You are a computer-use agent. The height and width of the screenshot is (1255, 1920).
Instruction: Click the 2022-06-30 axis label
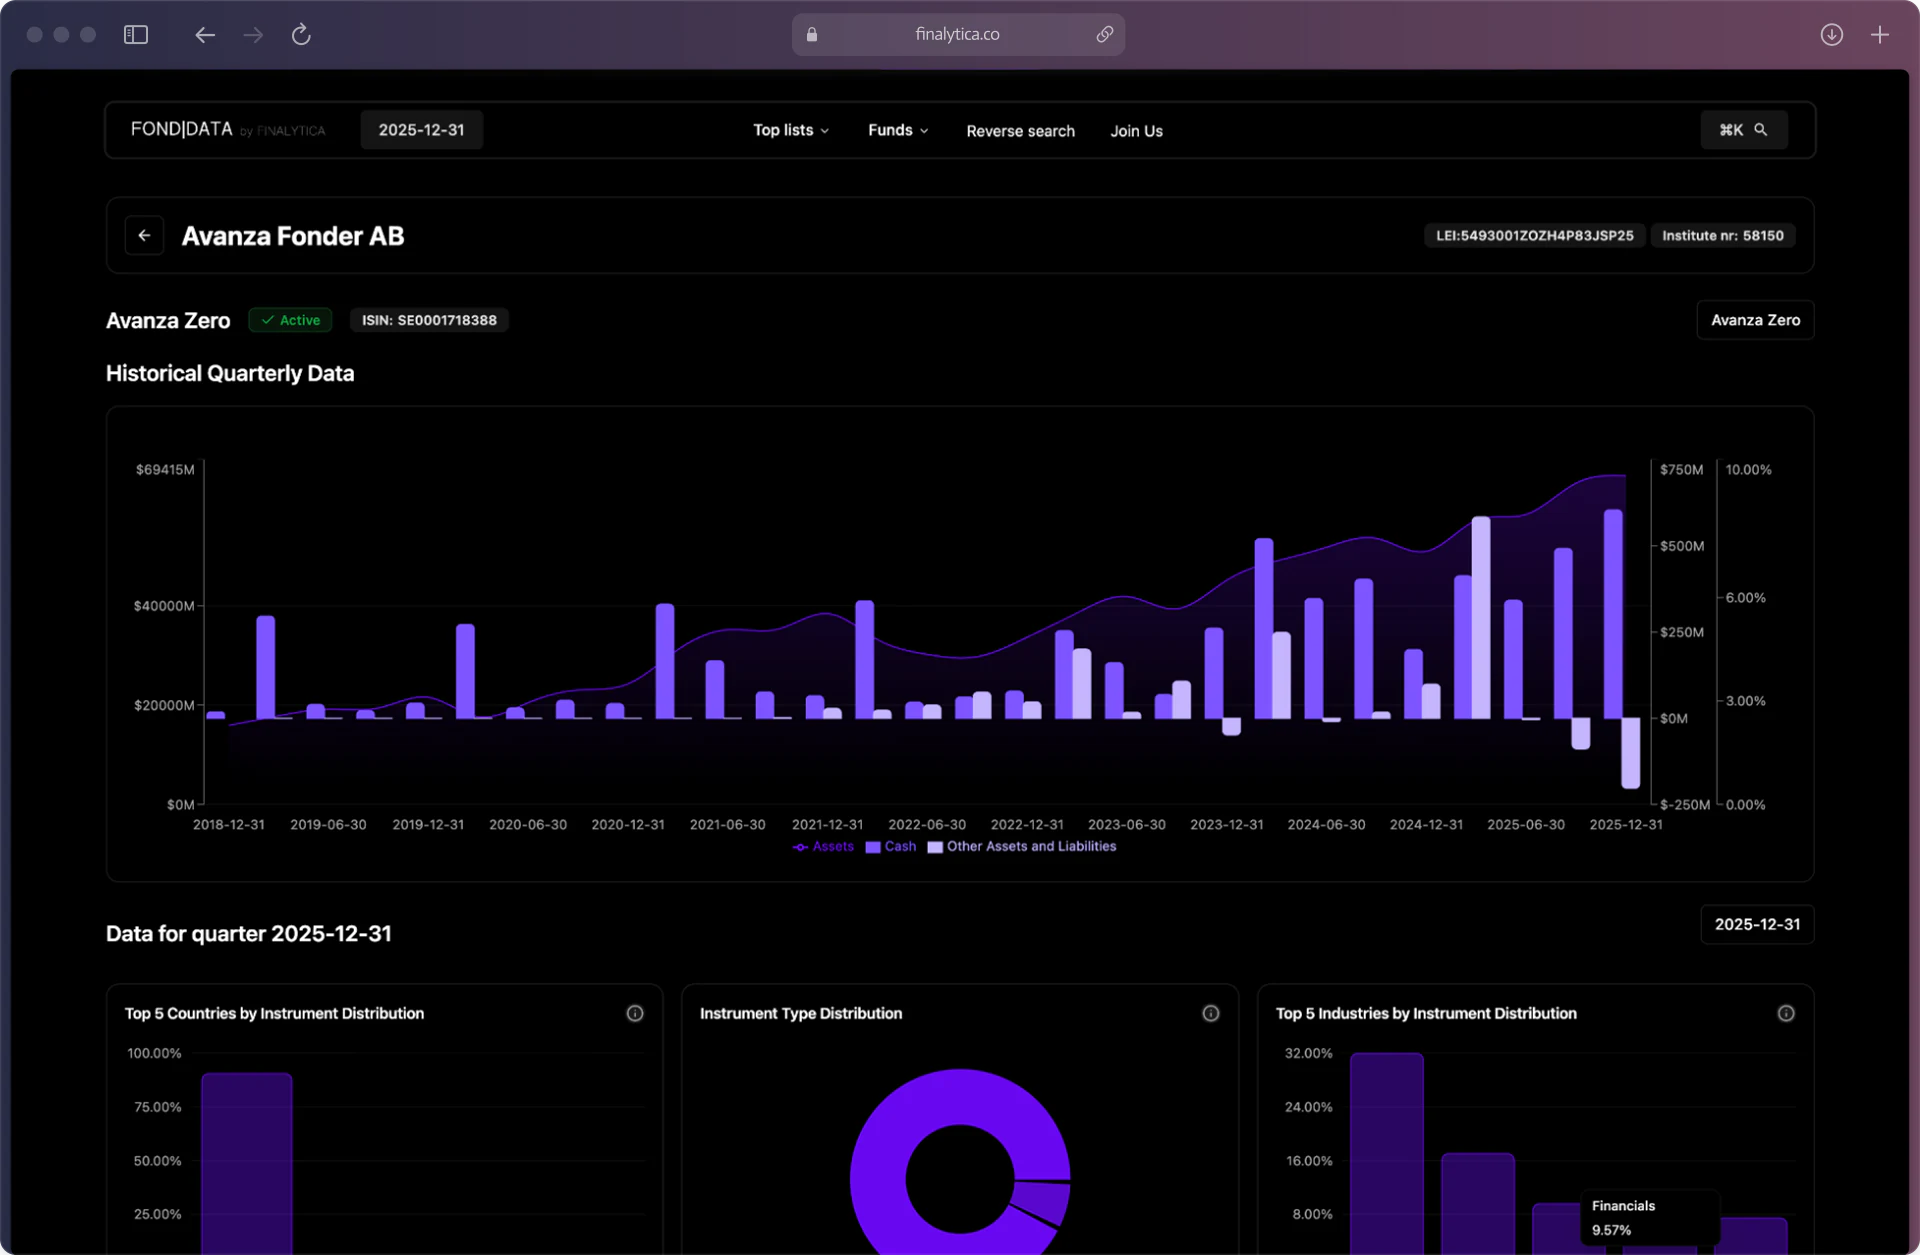(927, 825)
